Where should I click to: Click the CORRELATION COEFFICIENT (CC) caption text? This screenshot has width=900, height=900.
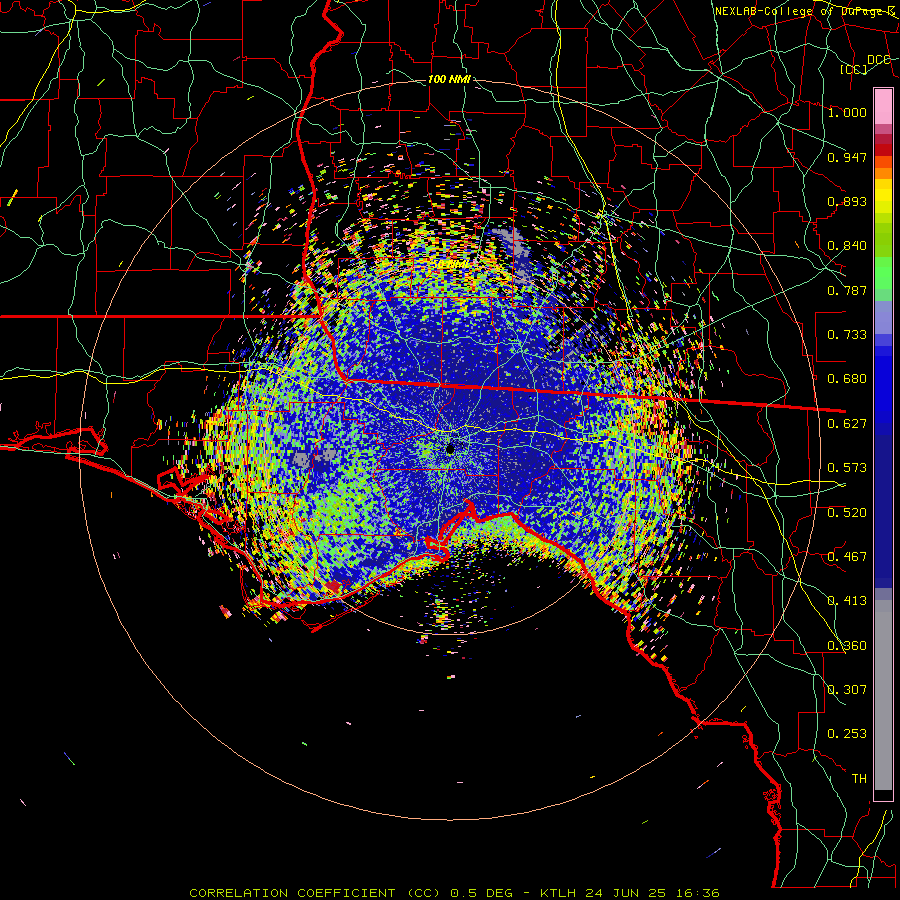click(x=315, y=893)
